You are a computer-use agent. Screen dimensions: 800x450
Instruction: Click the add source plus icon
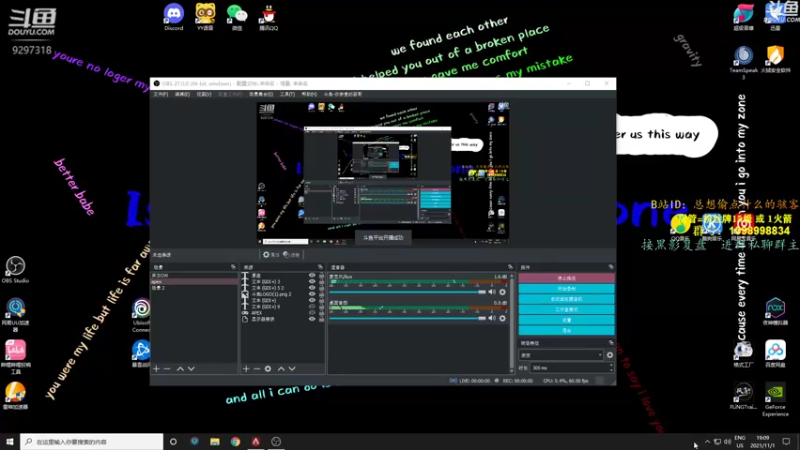tap(246, 368)
